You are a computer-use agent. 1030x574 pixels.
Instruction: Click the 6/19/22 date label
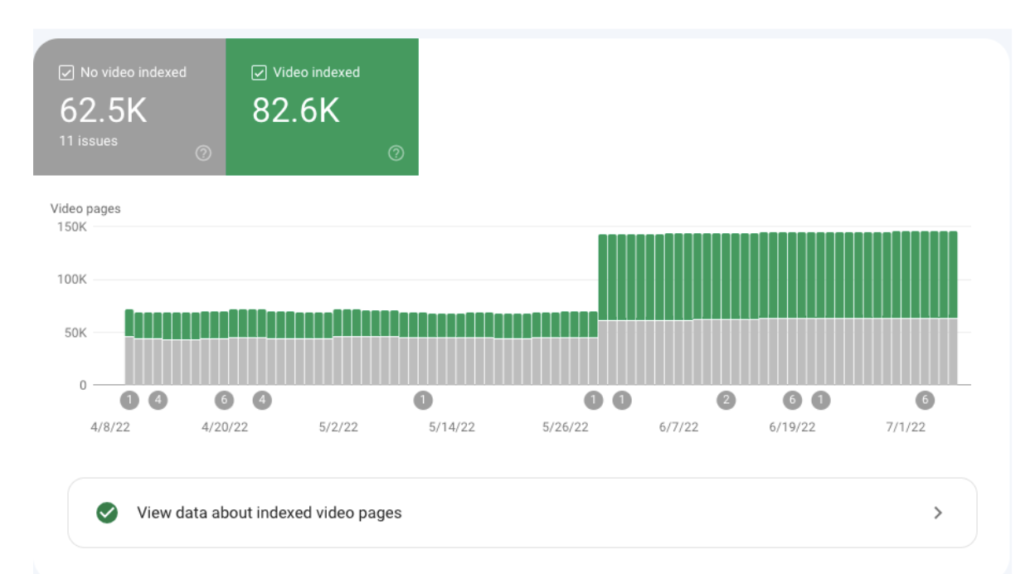click(792, 427)
